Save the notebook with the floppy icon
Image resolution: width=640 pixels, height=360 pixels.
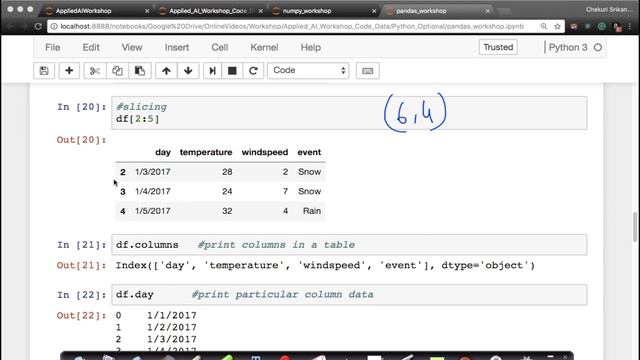(44, 71)
